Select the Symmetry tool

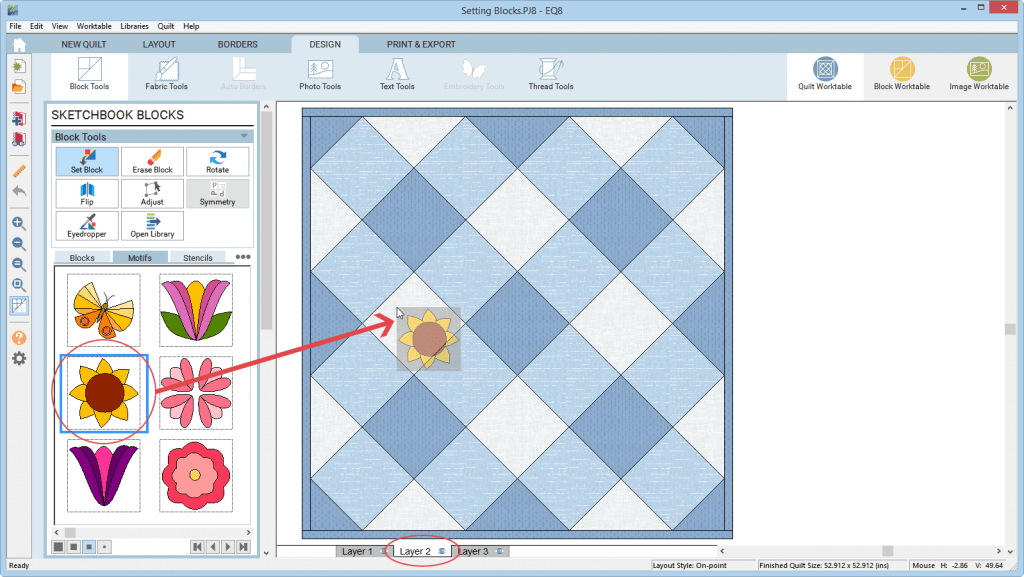217,193
